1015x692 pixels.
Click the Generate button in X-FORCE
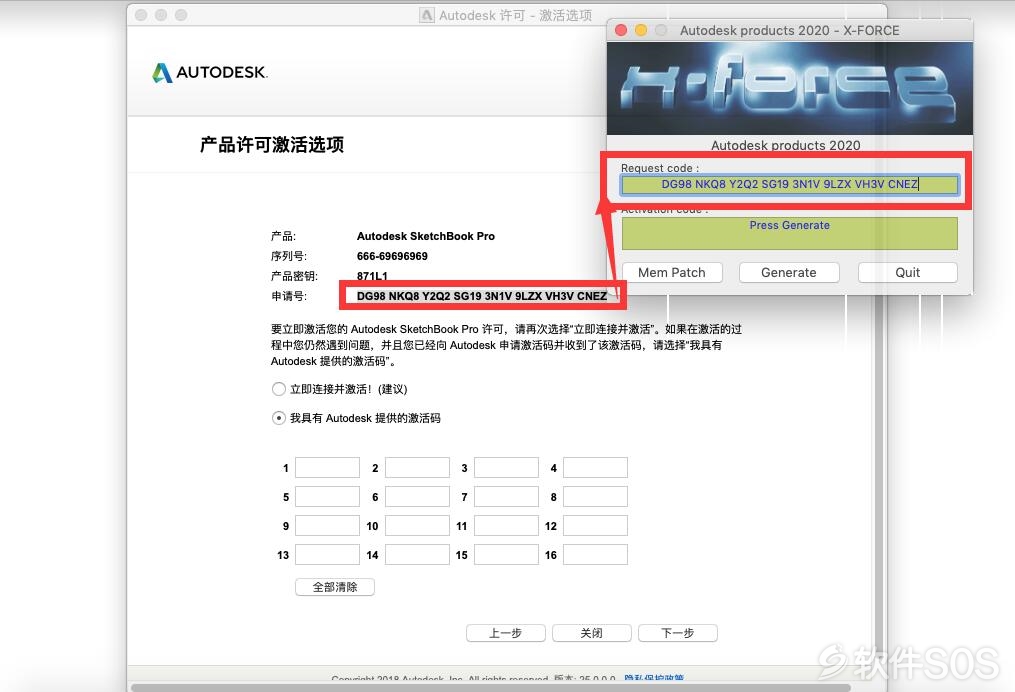789,273
